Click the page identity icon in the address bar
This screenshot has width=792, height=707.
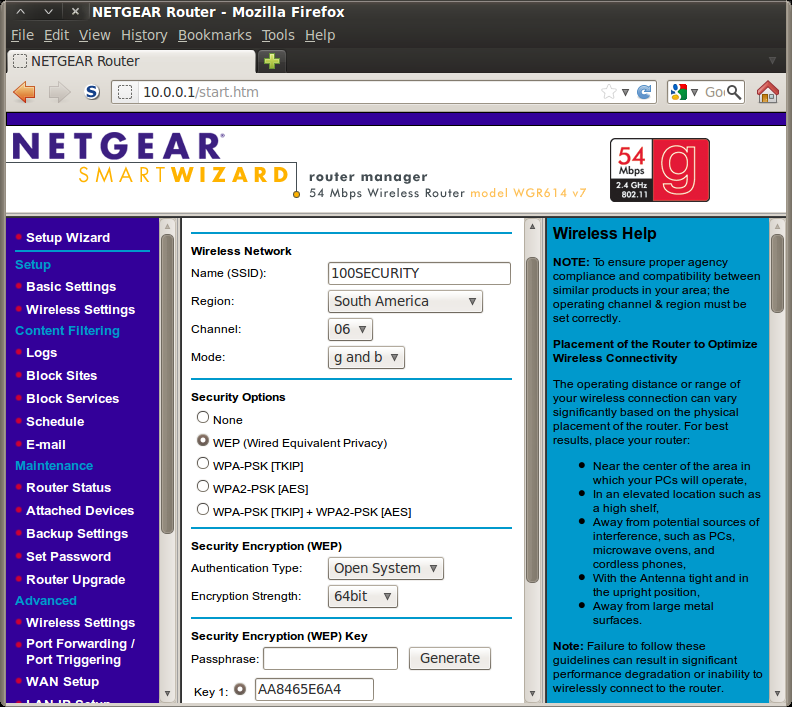pos(125,92)
